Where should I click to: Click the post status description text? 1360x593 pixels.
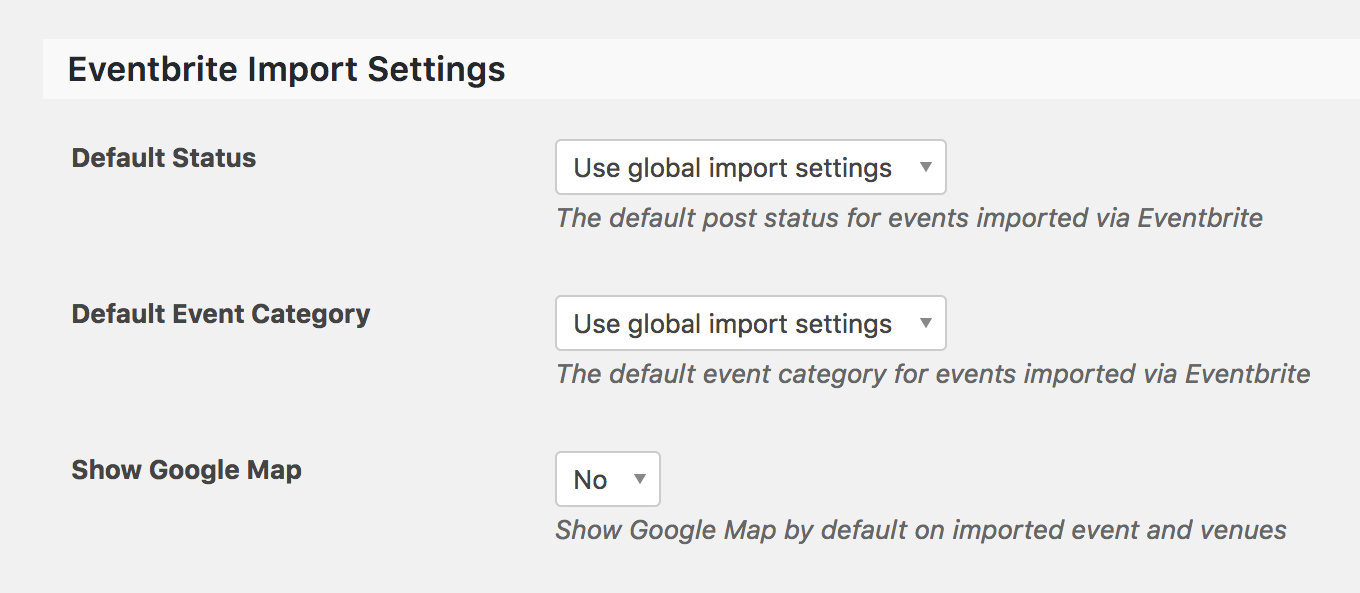[909, 218]
